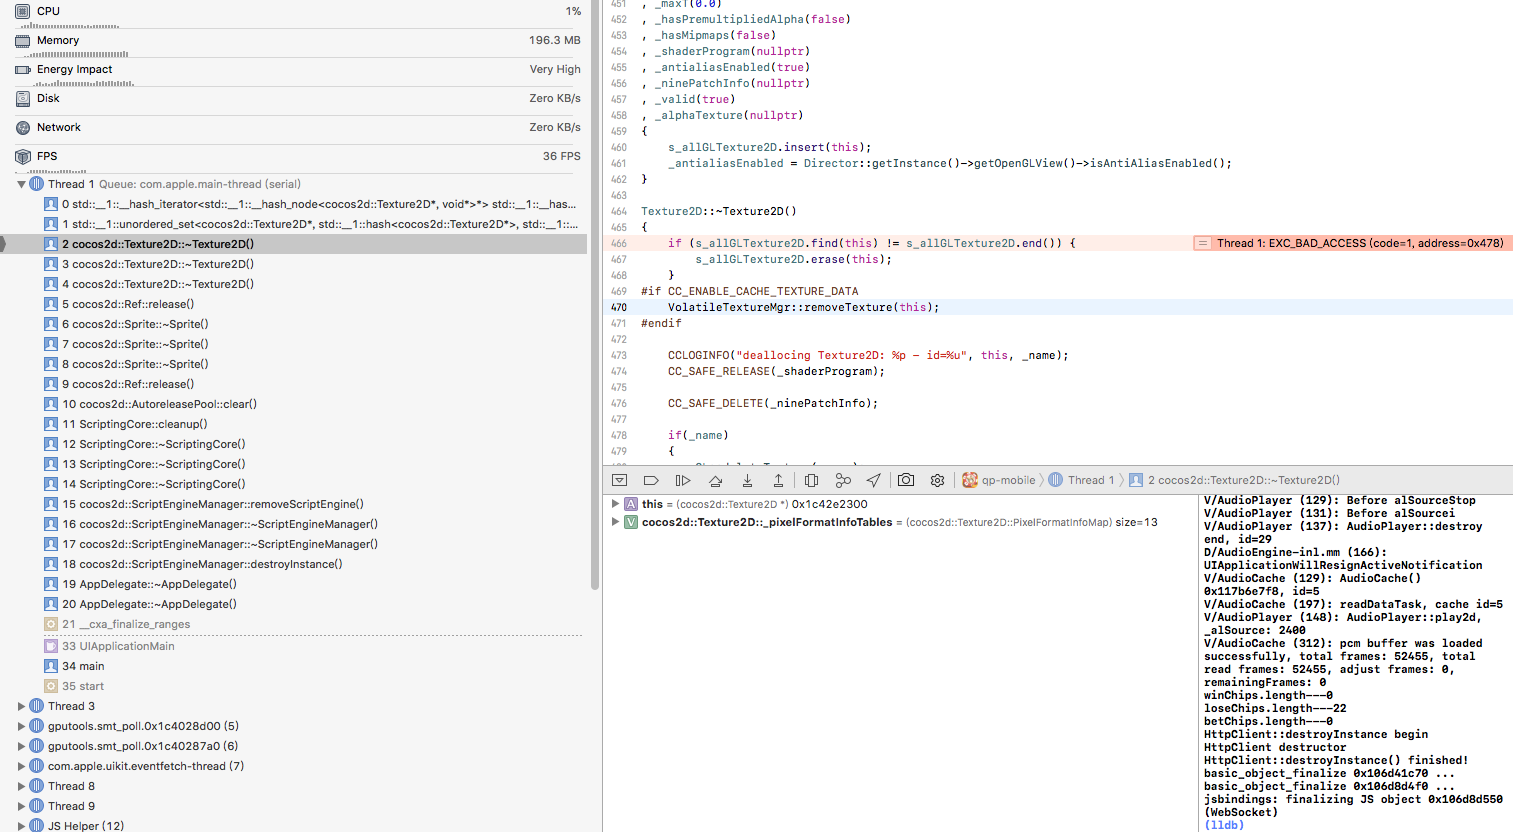Click the (lldb) console prompt
Screen dimensions: 1513x832
pyautogui.click(x=1224, y=825)
